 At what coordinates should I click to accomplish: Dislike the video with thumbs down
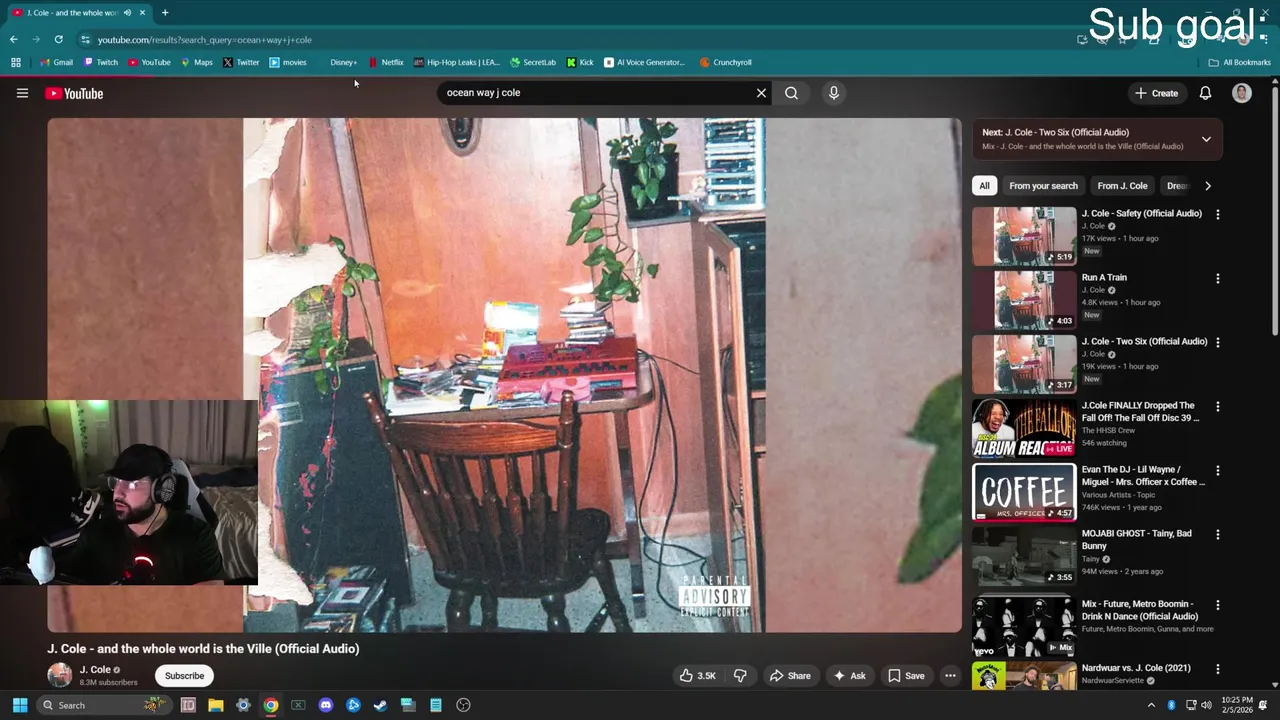click(740, 676)
